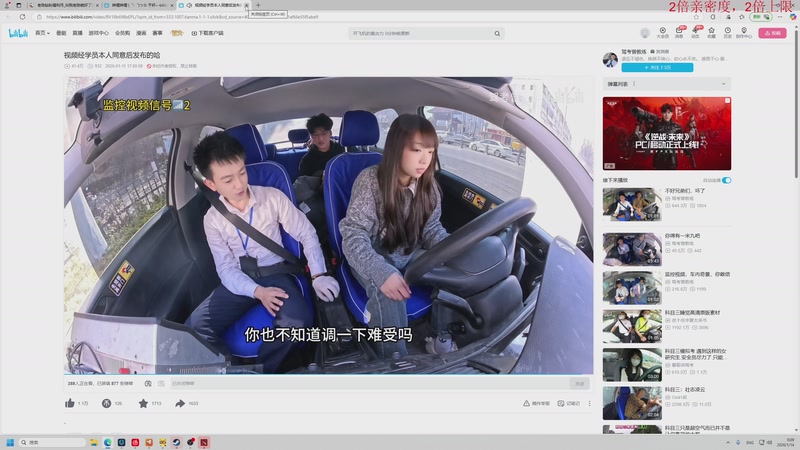Click the like thumbs-up icon
Screen dimensions: 800x450
coord(70,403)
